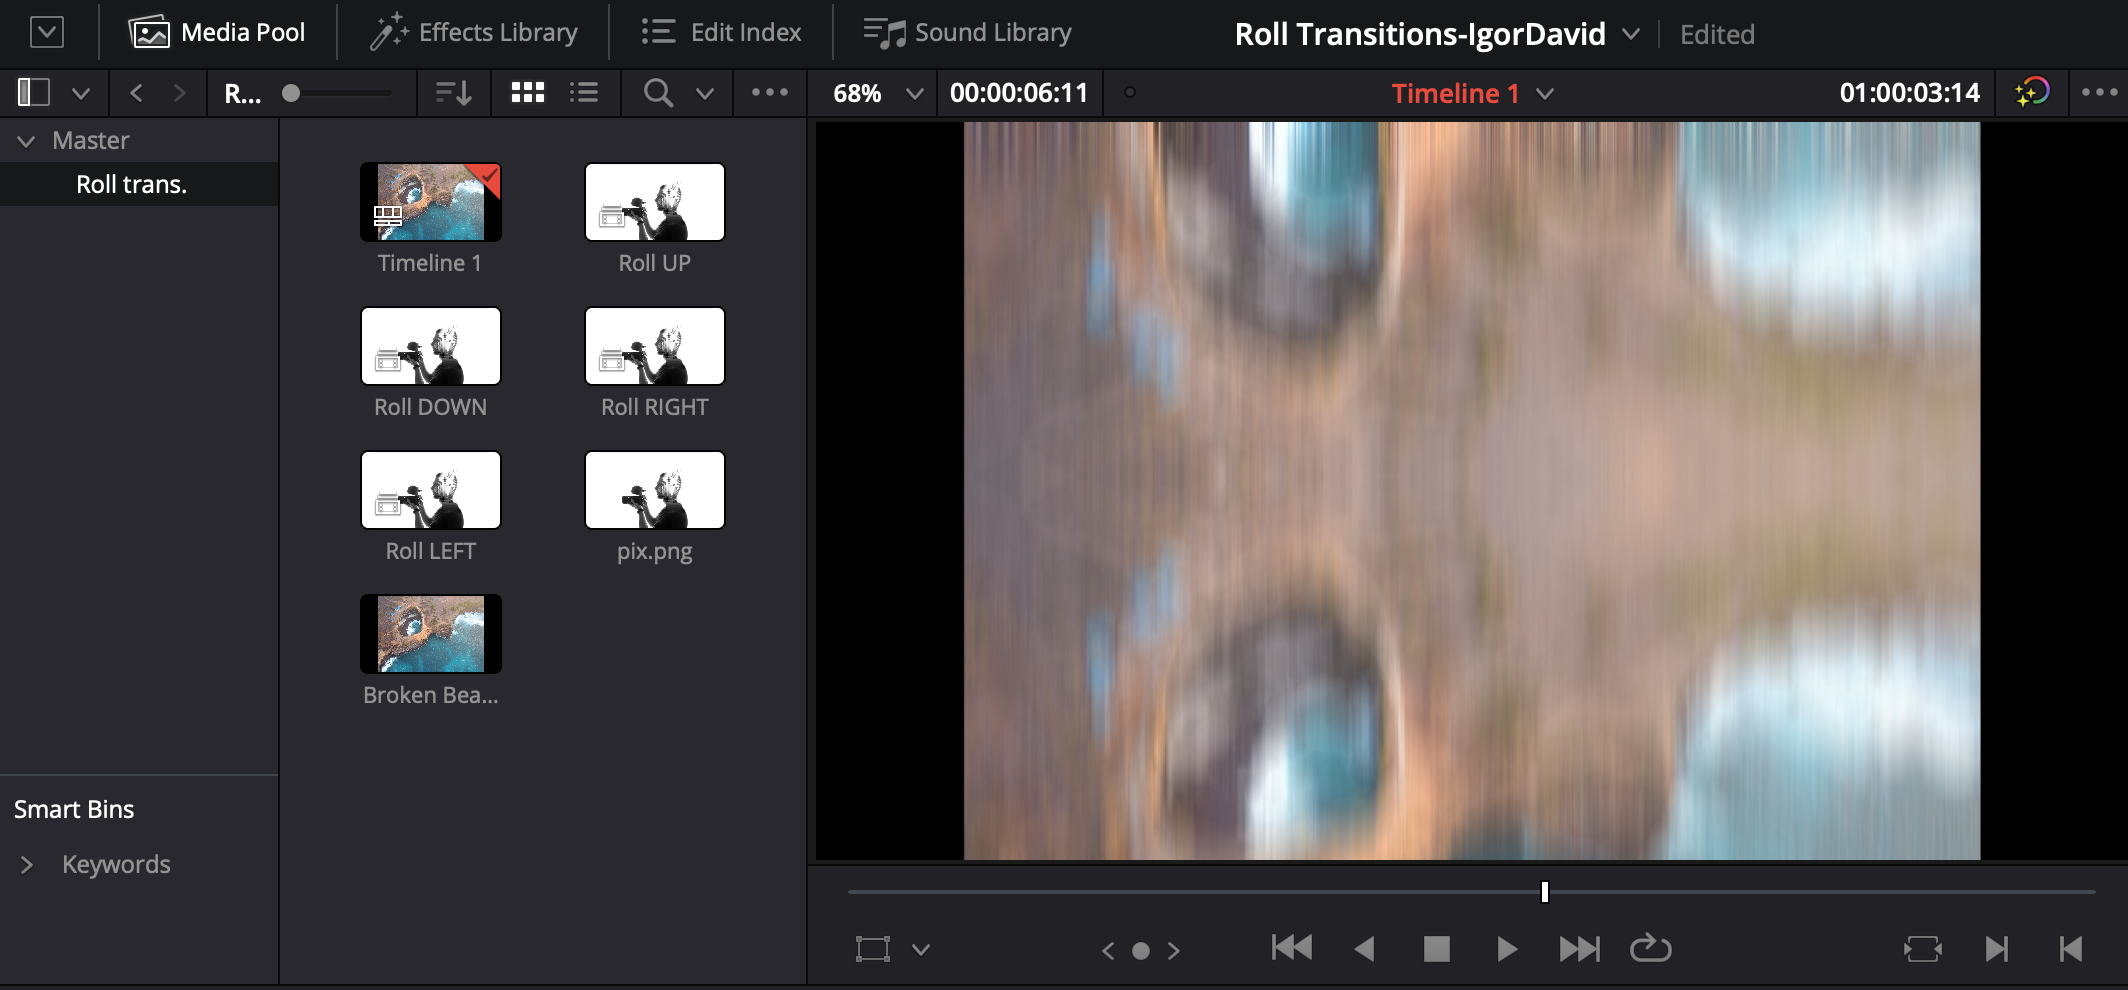
Task: Toggle the Media Pool panel
Action: click(217, 32)
